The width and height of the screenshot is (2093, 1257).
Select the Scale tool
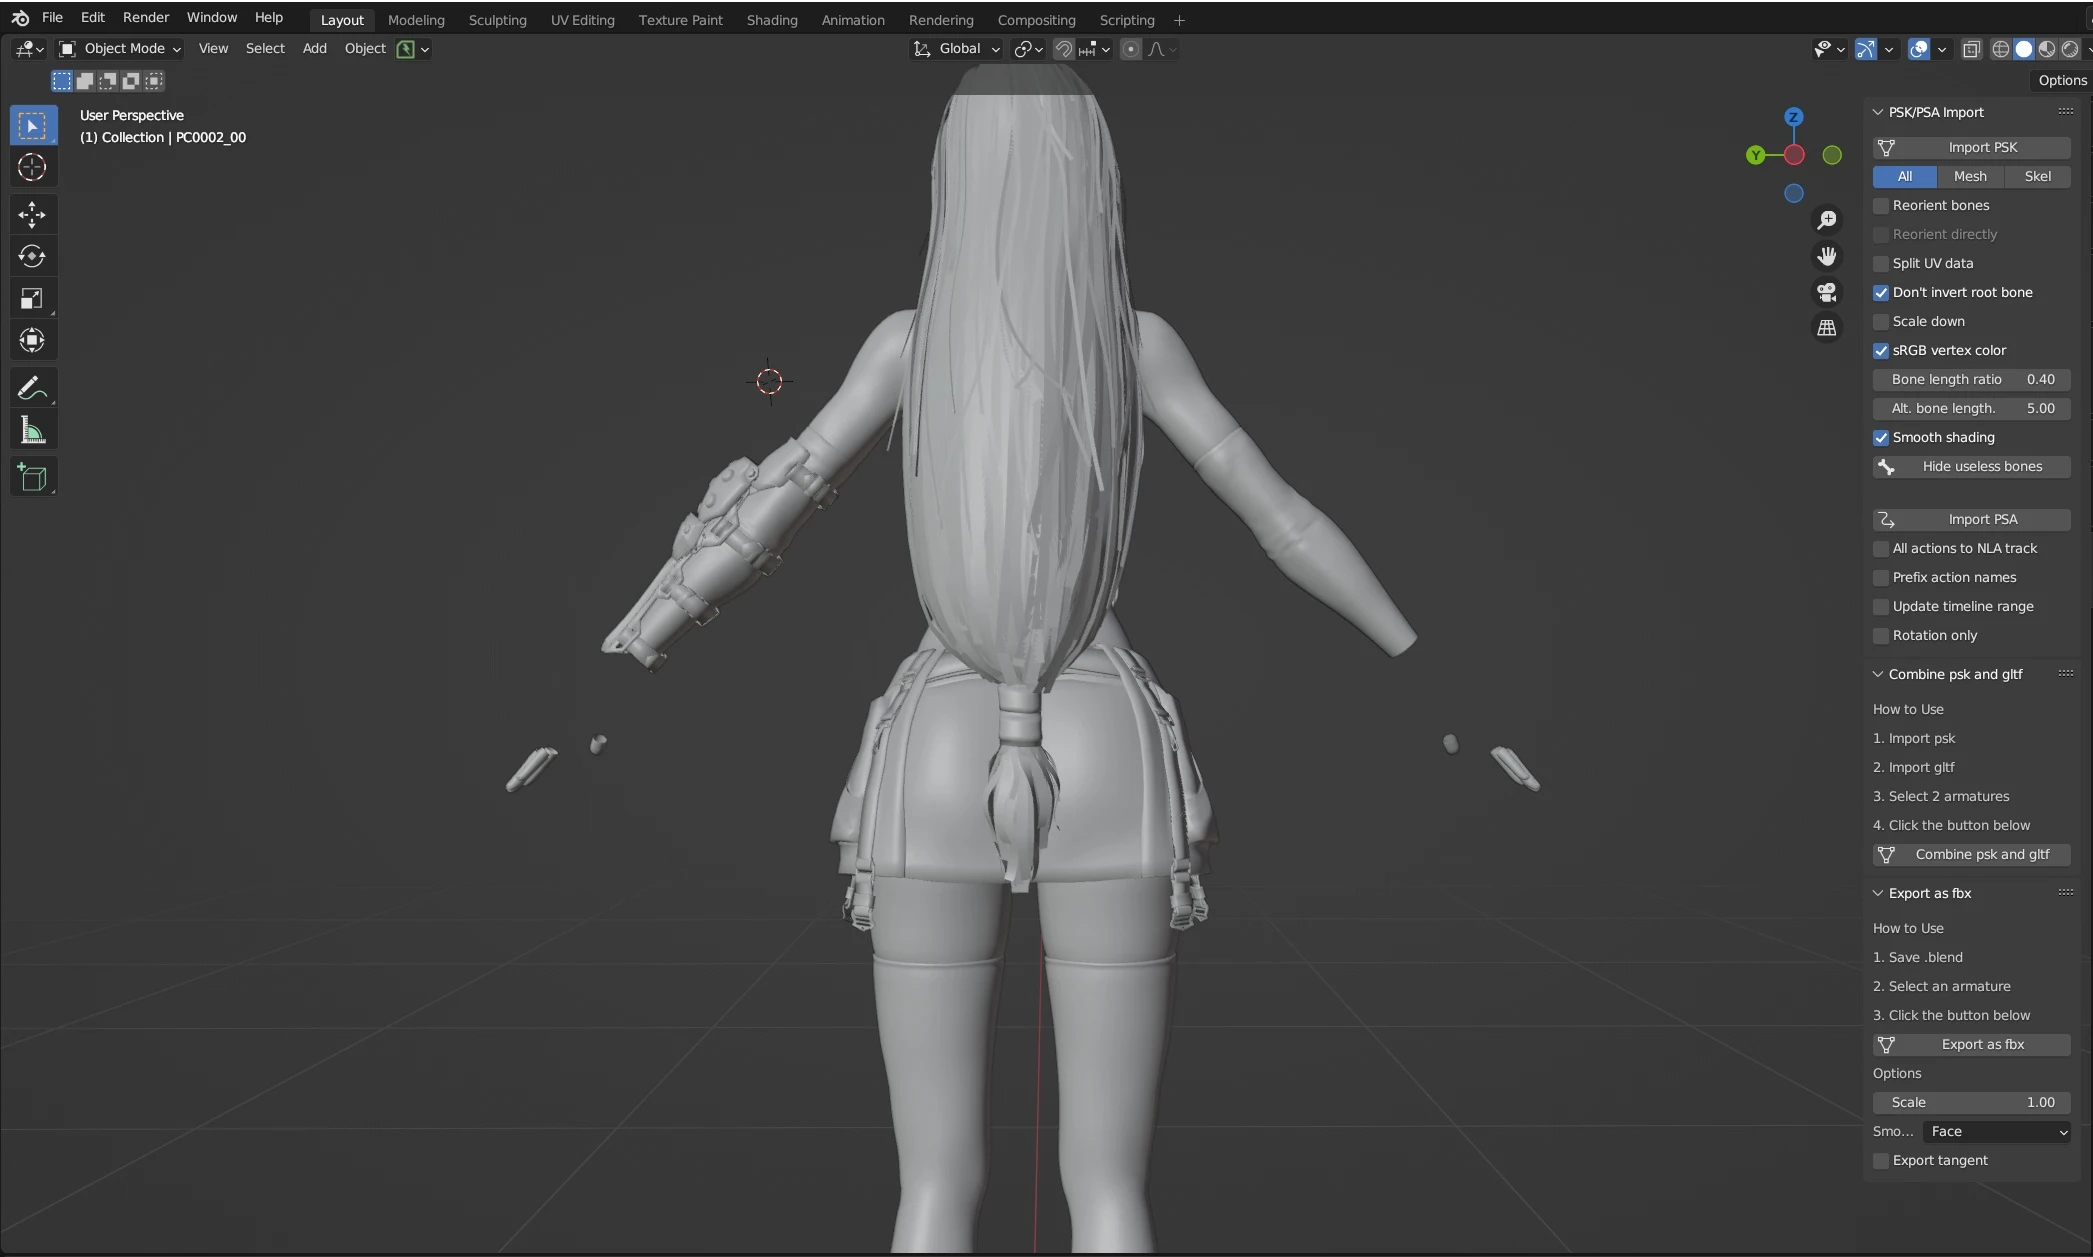[x=32, y=298]
